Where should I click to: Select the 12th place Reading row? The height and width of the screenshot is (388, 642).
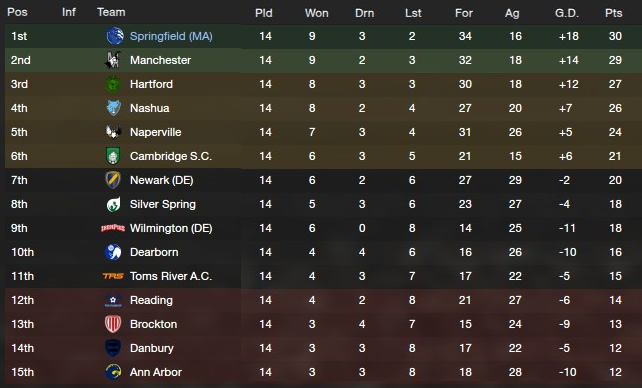click(321, 300)
